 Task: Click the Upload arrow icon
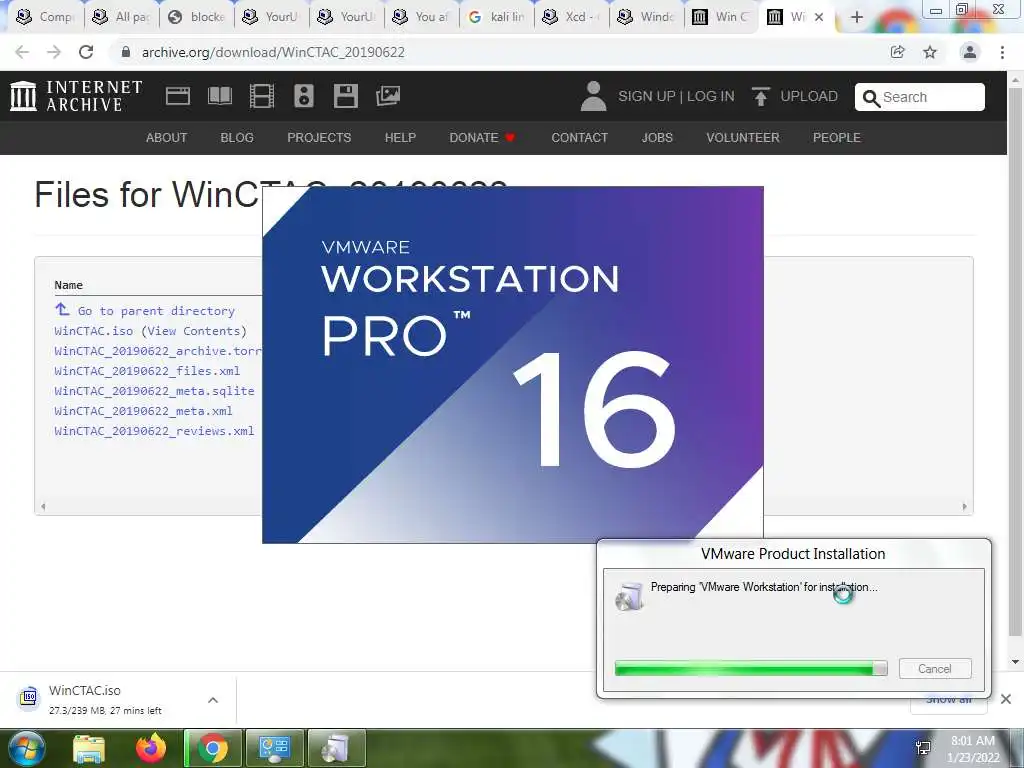pos(760,96)
